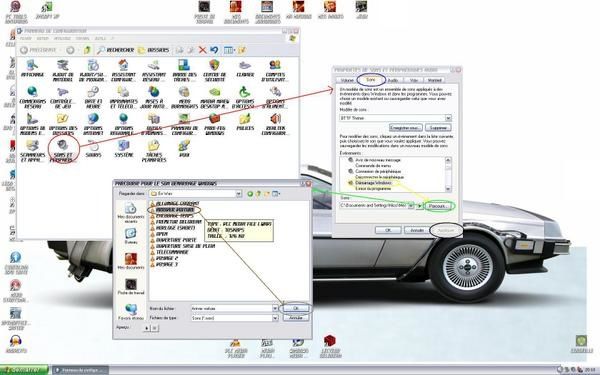Open the Système icon
This screenshot has height=375, width=600.
coord(123,149)
